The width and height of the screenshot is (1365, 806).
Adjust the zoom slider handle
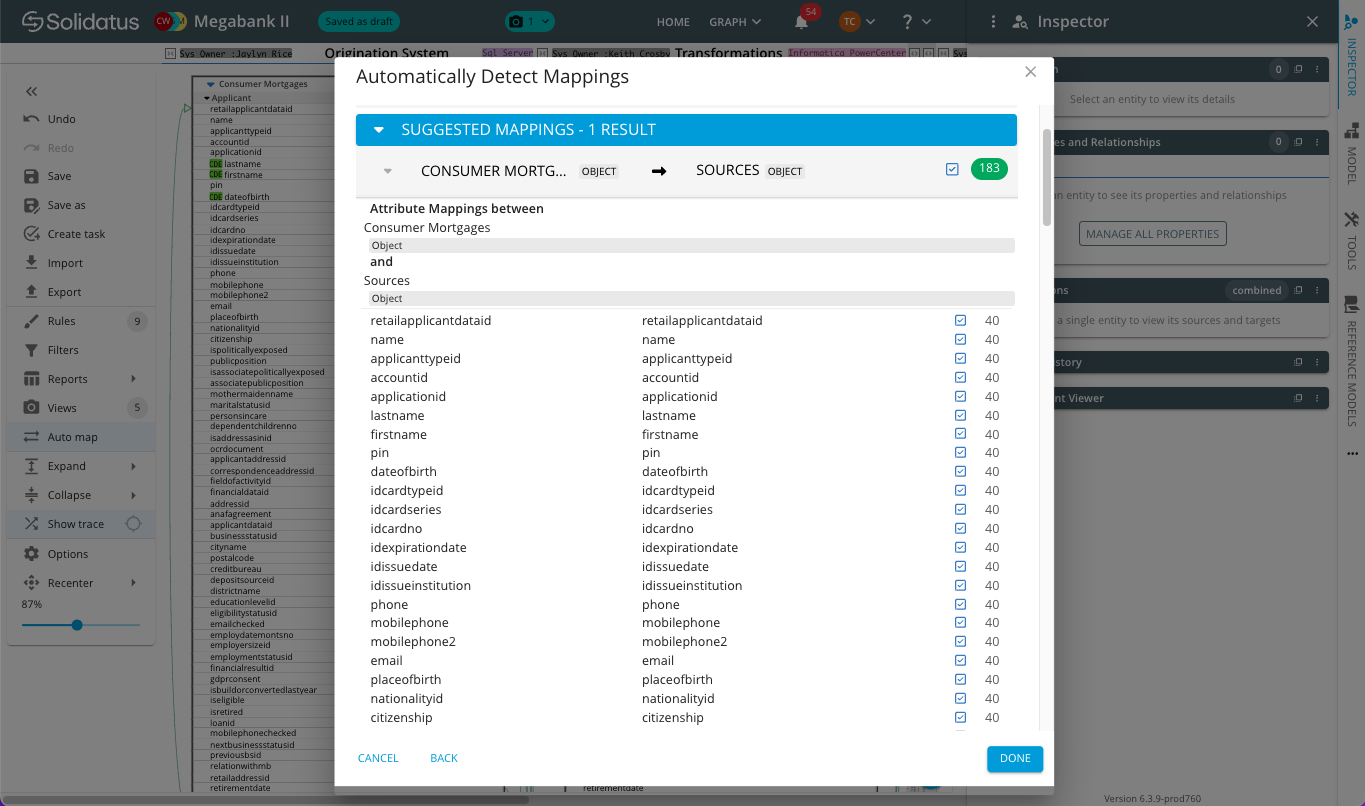click(x=77, y=625)
